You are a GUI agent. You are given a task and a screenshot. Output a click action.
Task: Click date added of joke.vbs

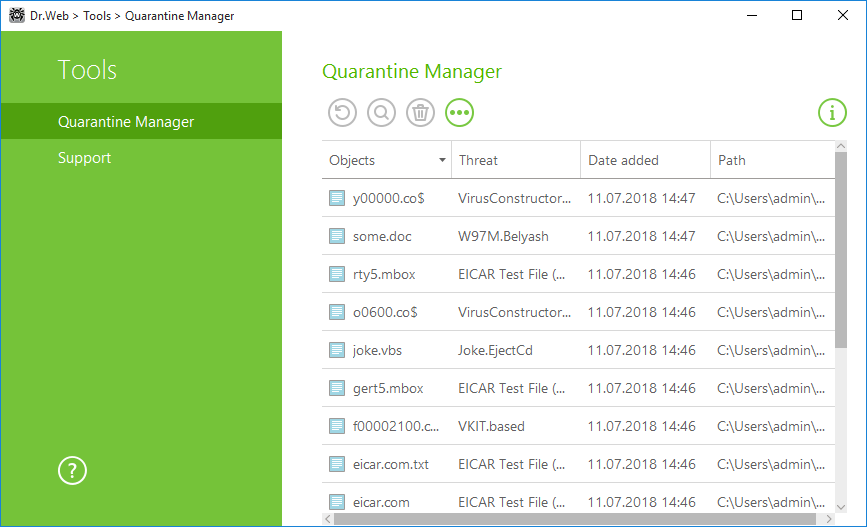(641, 350)
